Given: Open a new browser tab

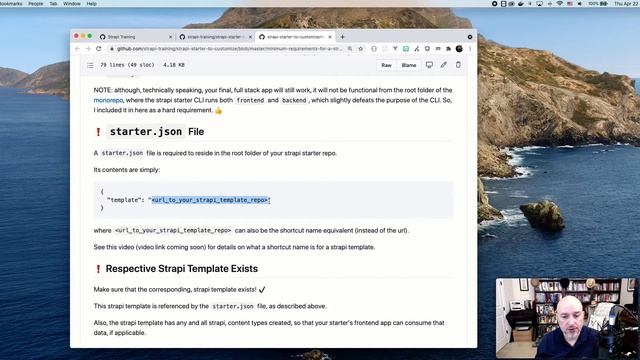Looking at the screenshot, I should coord(342,37).
